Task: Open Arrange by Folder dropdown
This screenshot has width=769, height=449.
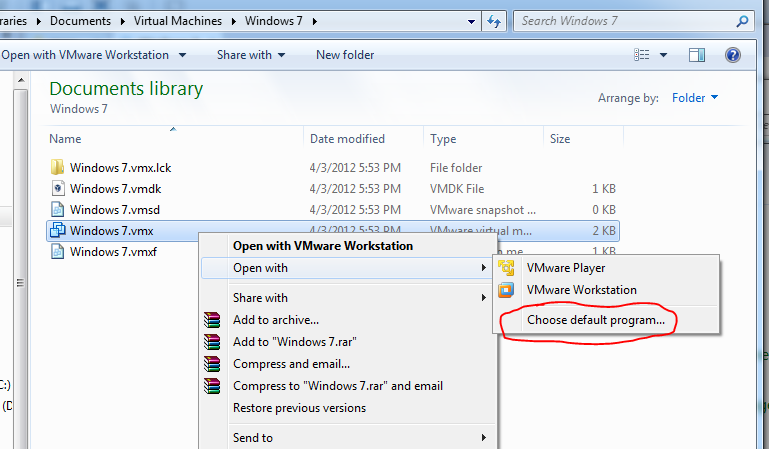Action: pyautogui.click(x=695, y=98)
